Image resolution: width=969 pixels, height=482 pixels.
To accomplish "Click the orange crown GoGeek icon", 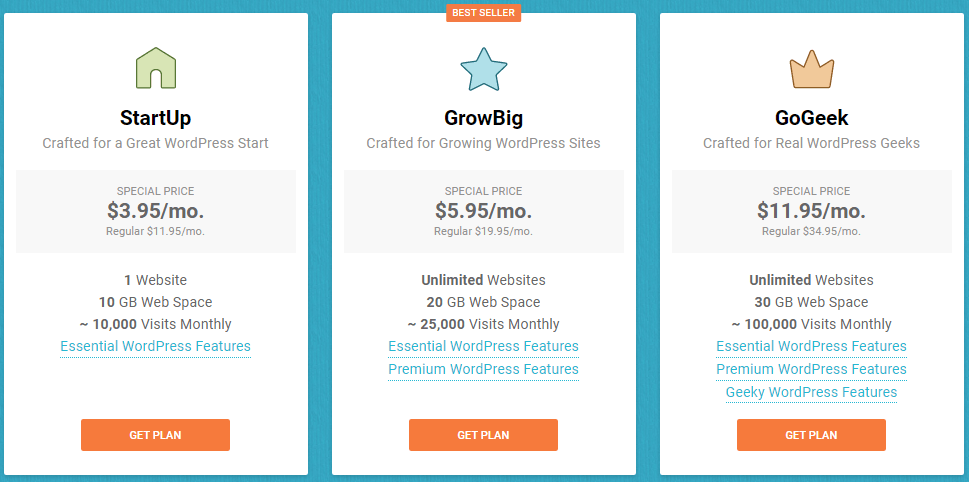I will (811, 69).
